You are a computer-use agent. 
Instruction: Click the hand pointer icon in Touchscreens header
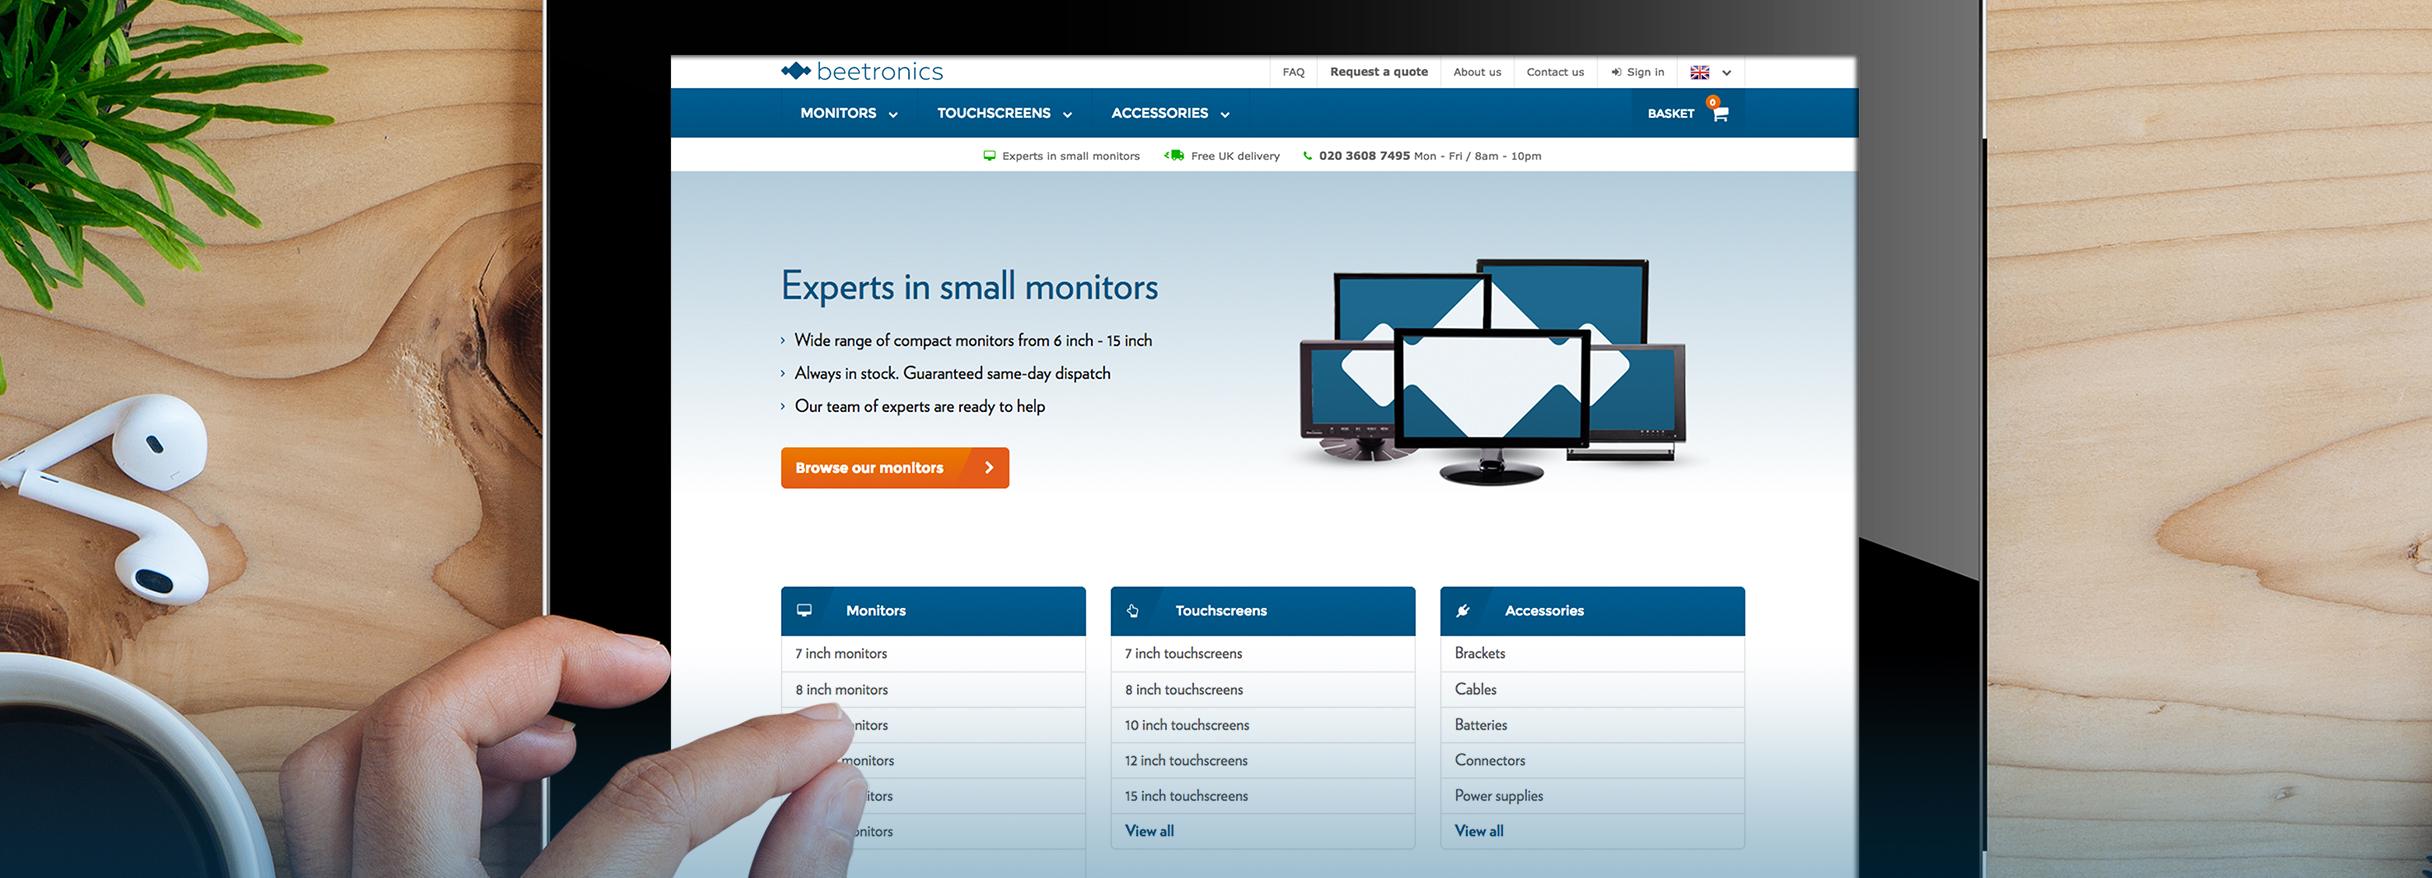coord(1133,610)
